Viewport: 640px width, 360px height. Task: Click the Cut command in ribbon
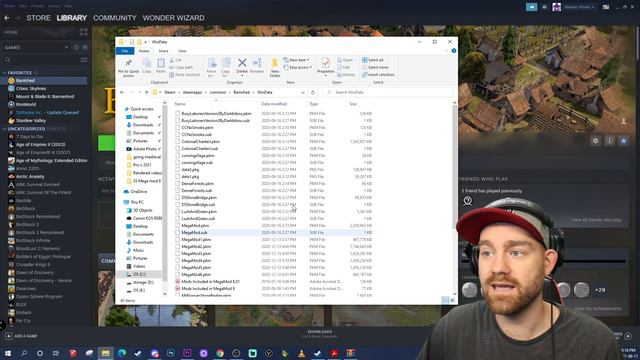point(176,60)
